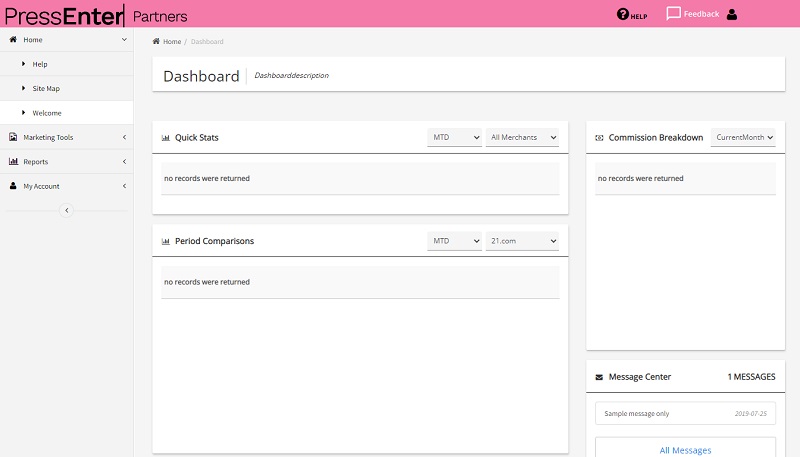Expand the My Account chevron

pyautogui.click(x=124, y=186)
